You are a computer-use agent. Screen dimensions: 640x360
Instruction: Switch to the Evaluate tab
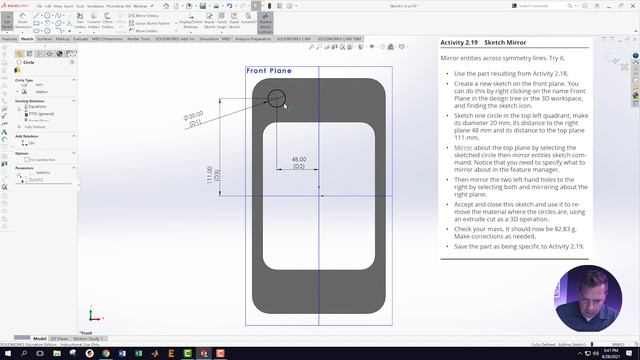pyautogui.click(x=80, y=39)
